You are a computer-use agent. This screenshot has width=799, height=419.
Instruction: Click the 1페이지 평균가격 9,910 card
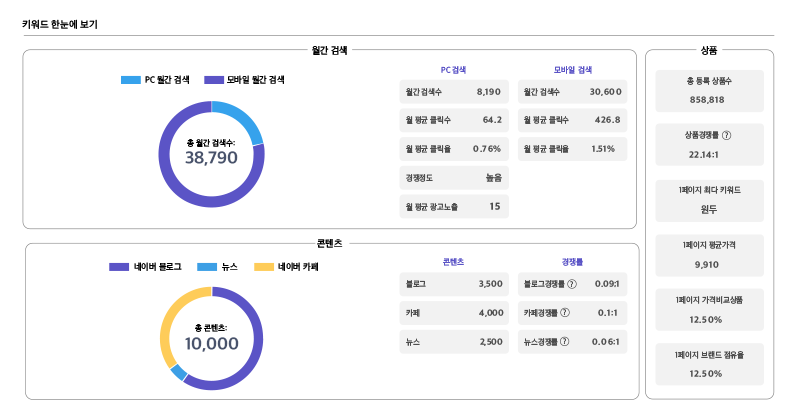(x=709, y=255)
